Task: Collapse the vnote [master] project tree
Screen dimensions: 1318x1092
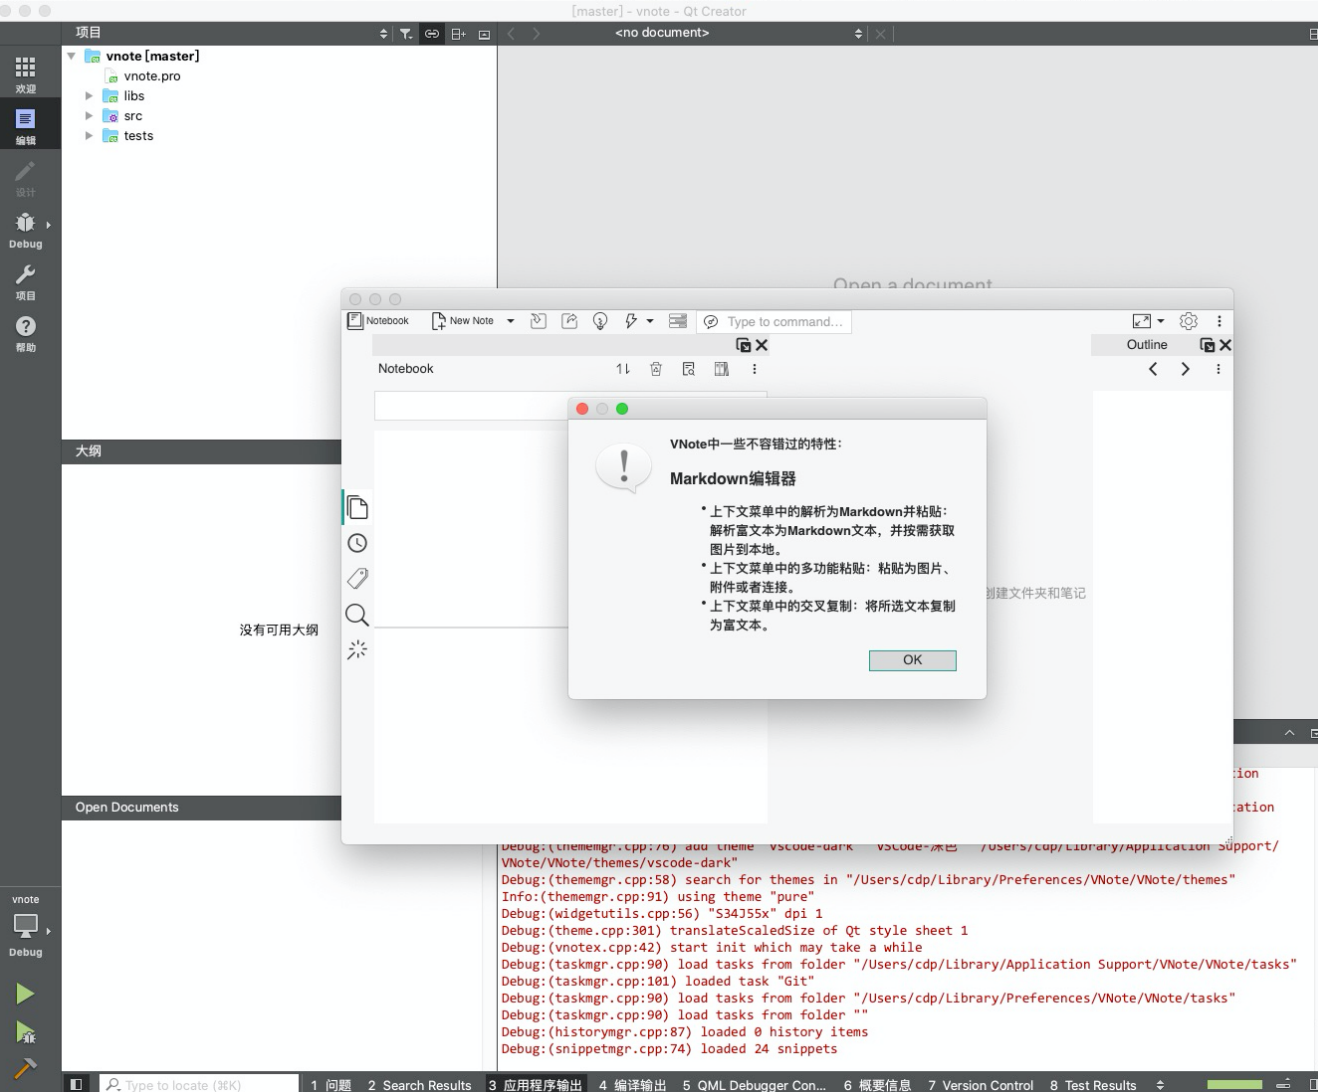Action: tap(71, 56)
